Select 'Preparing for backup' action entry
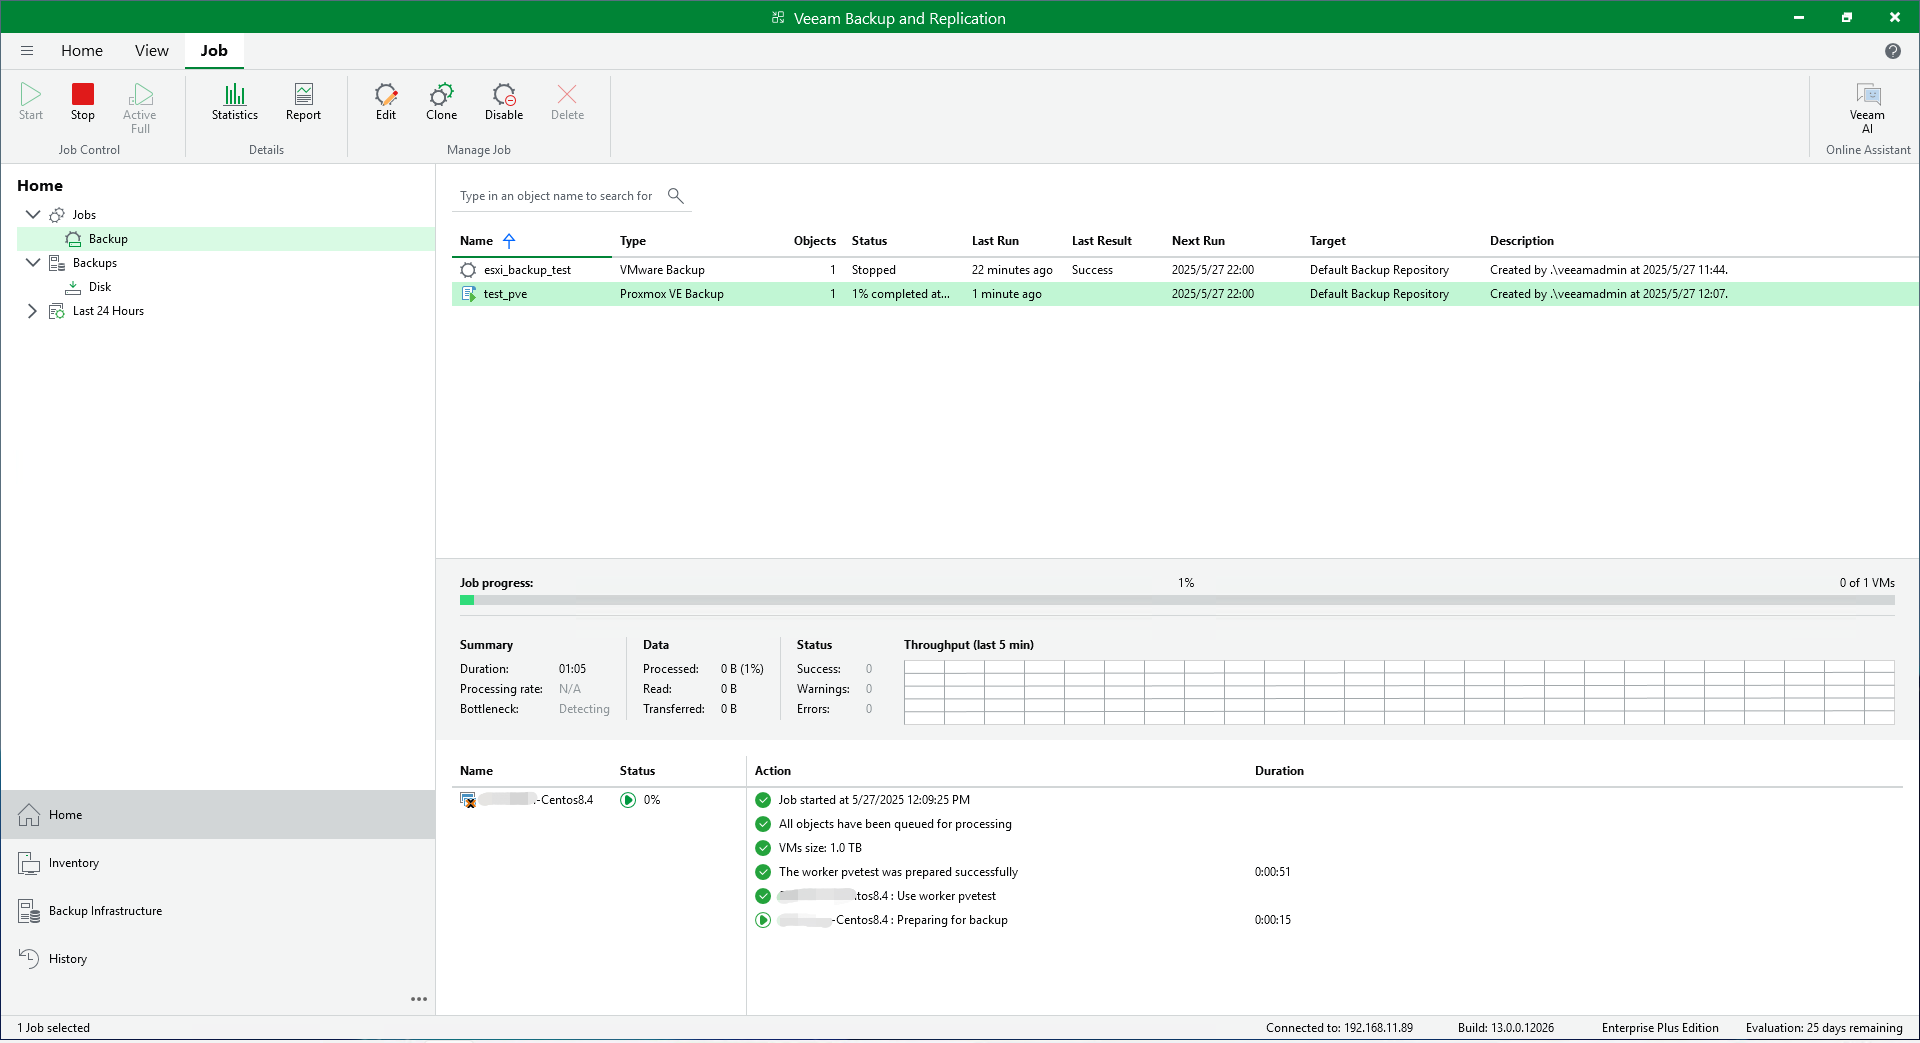The image size is (1920, 1043). (893, 920)
